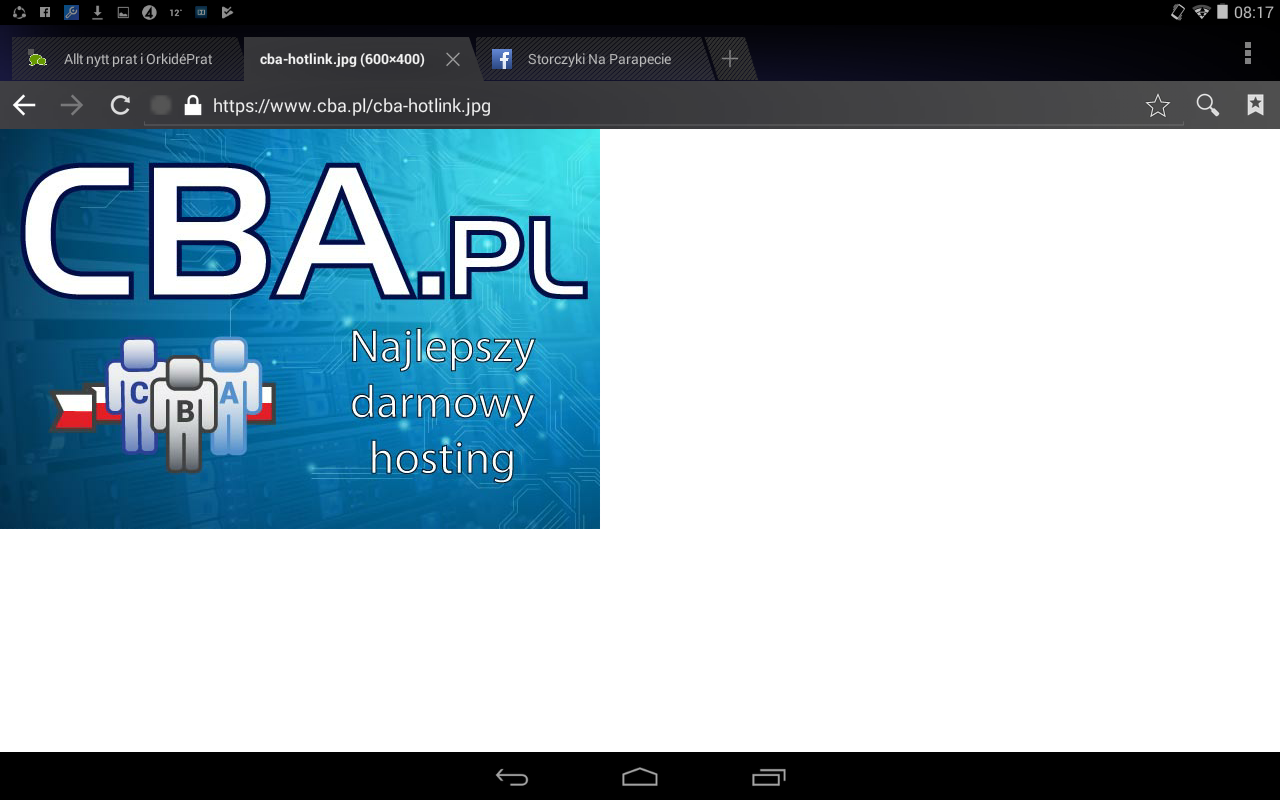This screenshot has height=800, width=1280.
Task: Close the cba-hotlink.jpg tab
Action: point(453,59)
